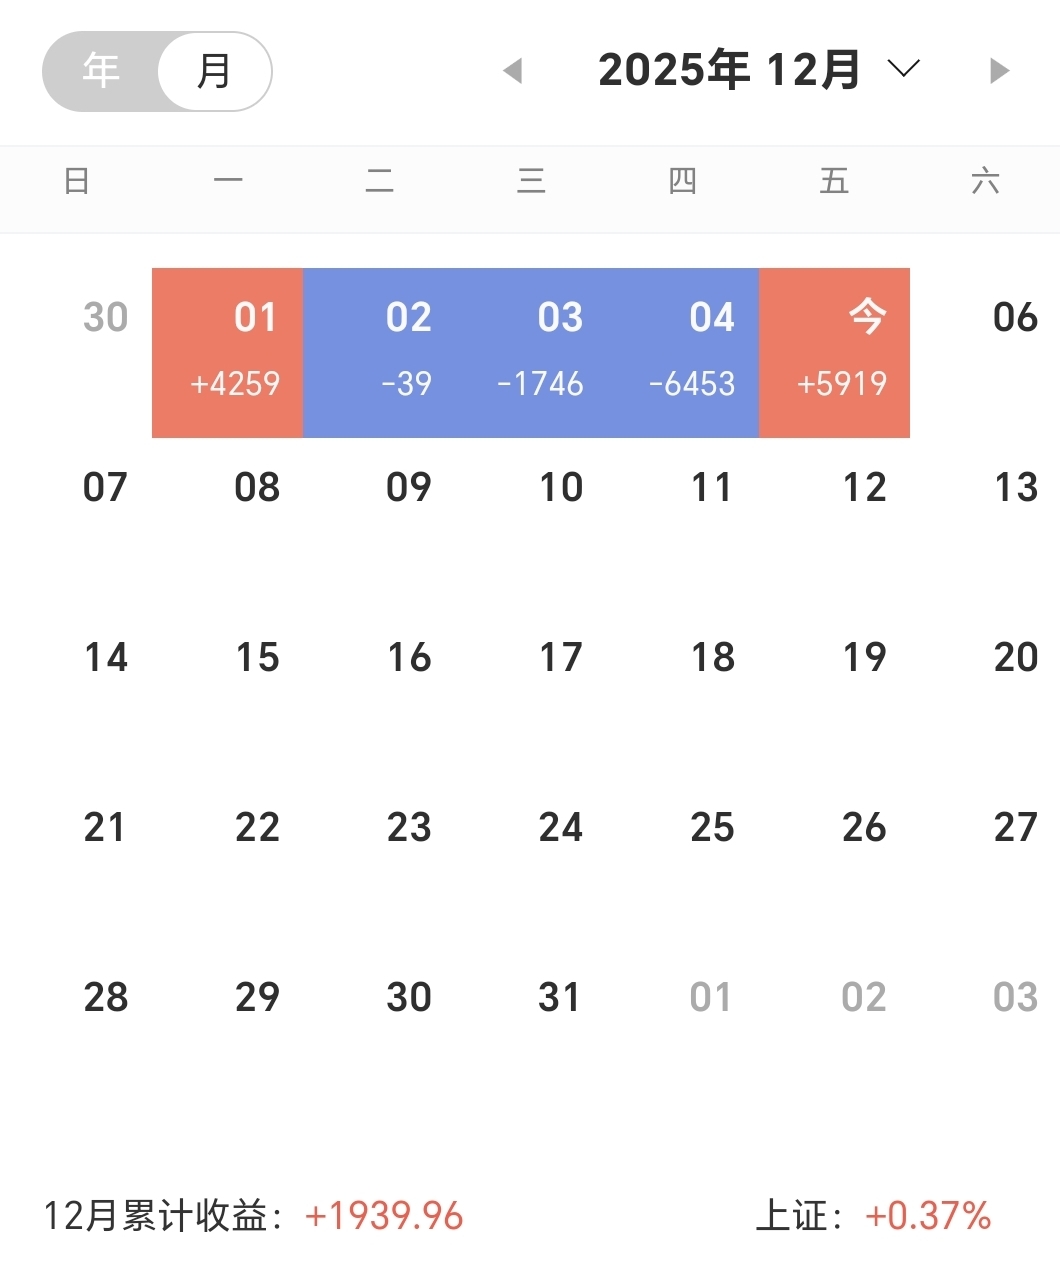Select December 03 with -1746
The width and height of the screenshot is (1060, 1279).
pos(531,353)
